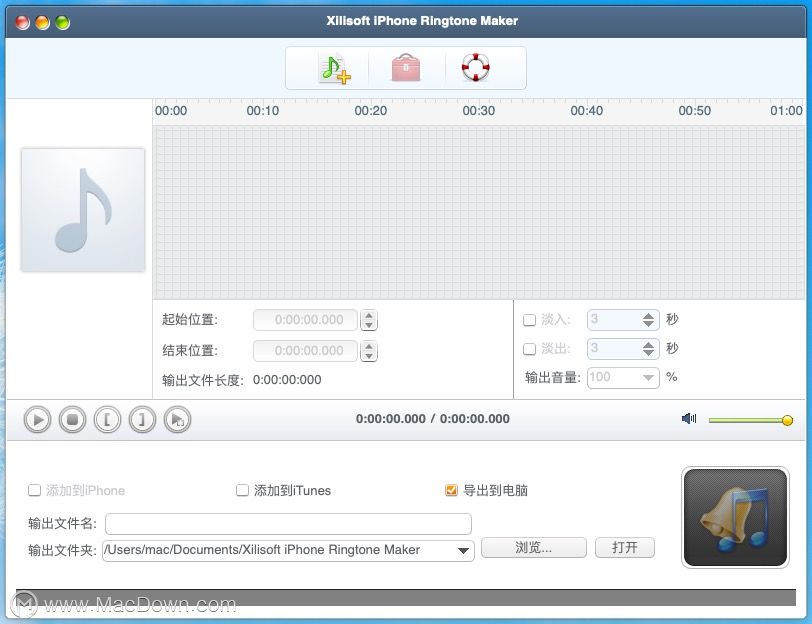
Task: Click the 浏览 browse button
Action: pyautogui.click(x=534, y=547)
